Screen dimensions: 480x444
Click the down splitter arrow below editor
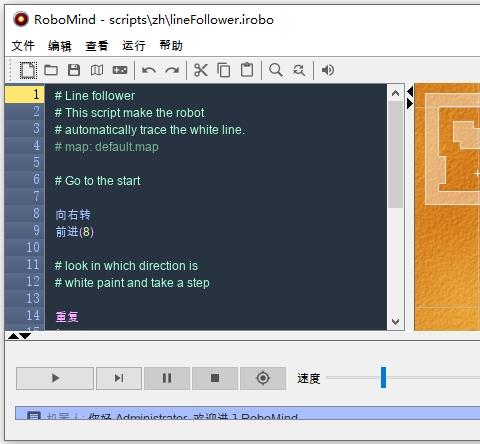click(25, 336)
